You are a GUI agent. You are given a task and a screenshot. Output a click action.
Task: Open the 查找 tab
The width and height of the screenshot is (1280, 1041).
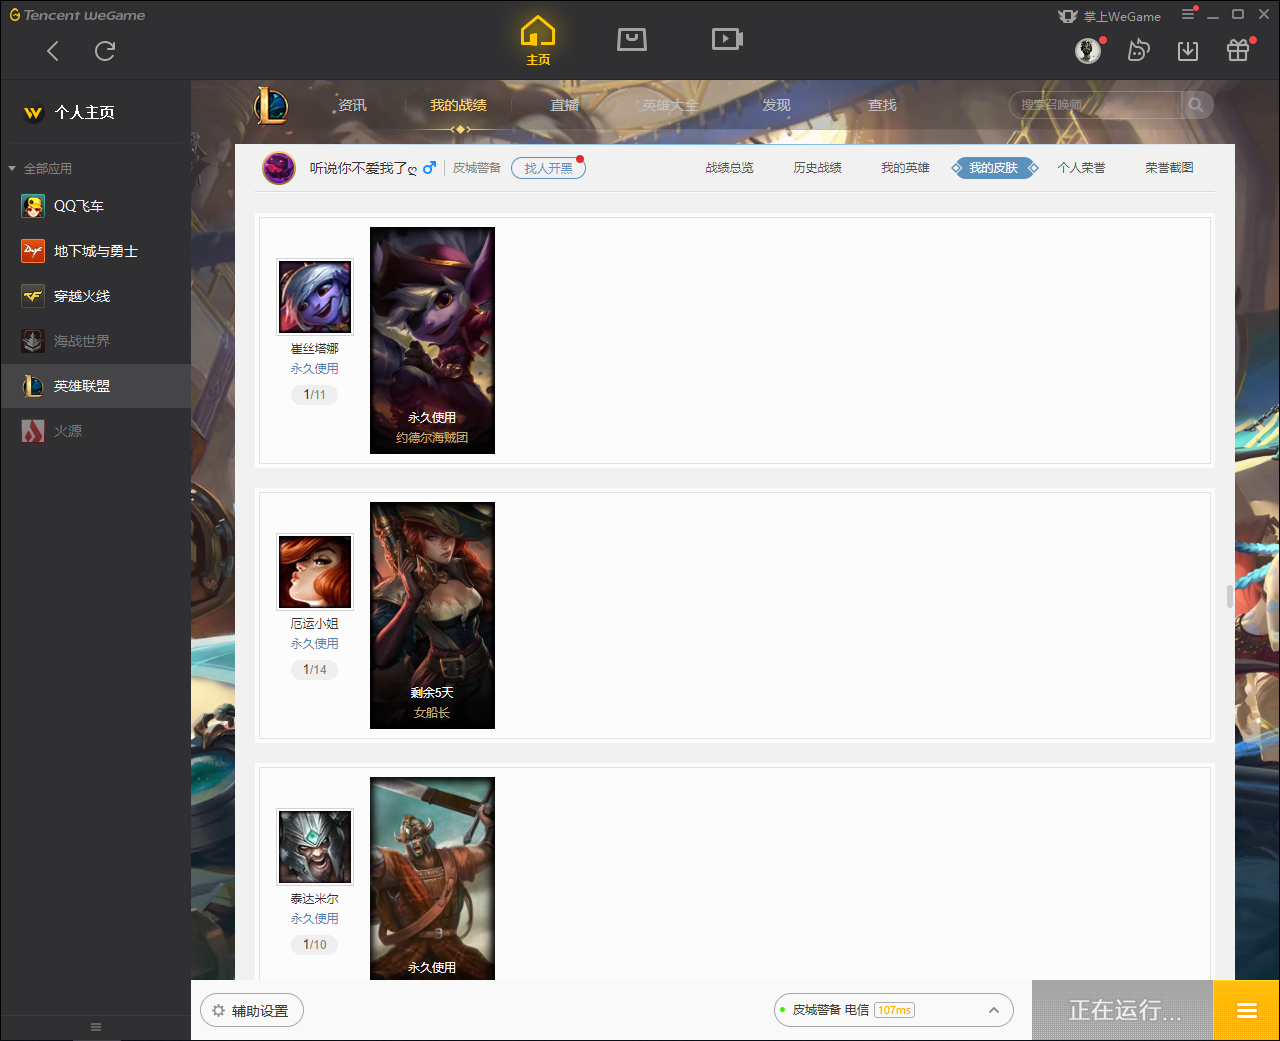pos(882,105)
